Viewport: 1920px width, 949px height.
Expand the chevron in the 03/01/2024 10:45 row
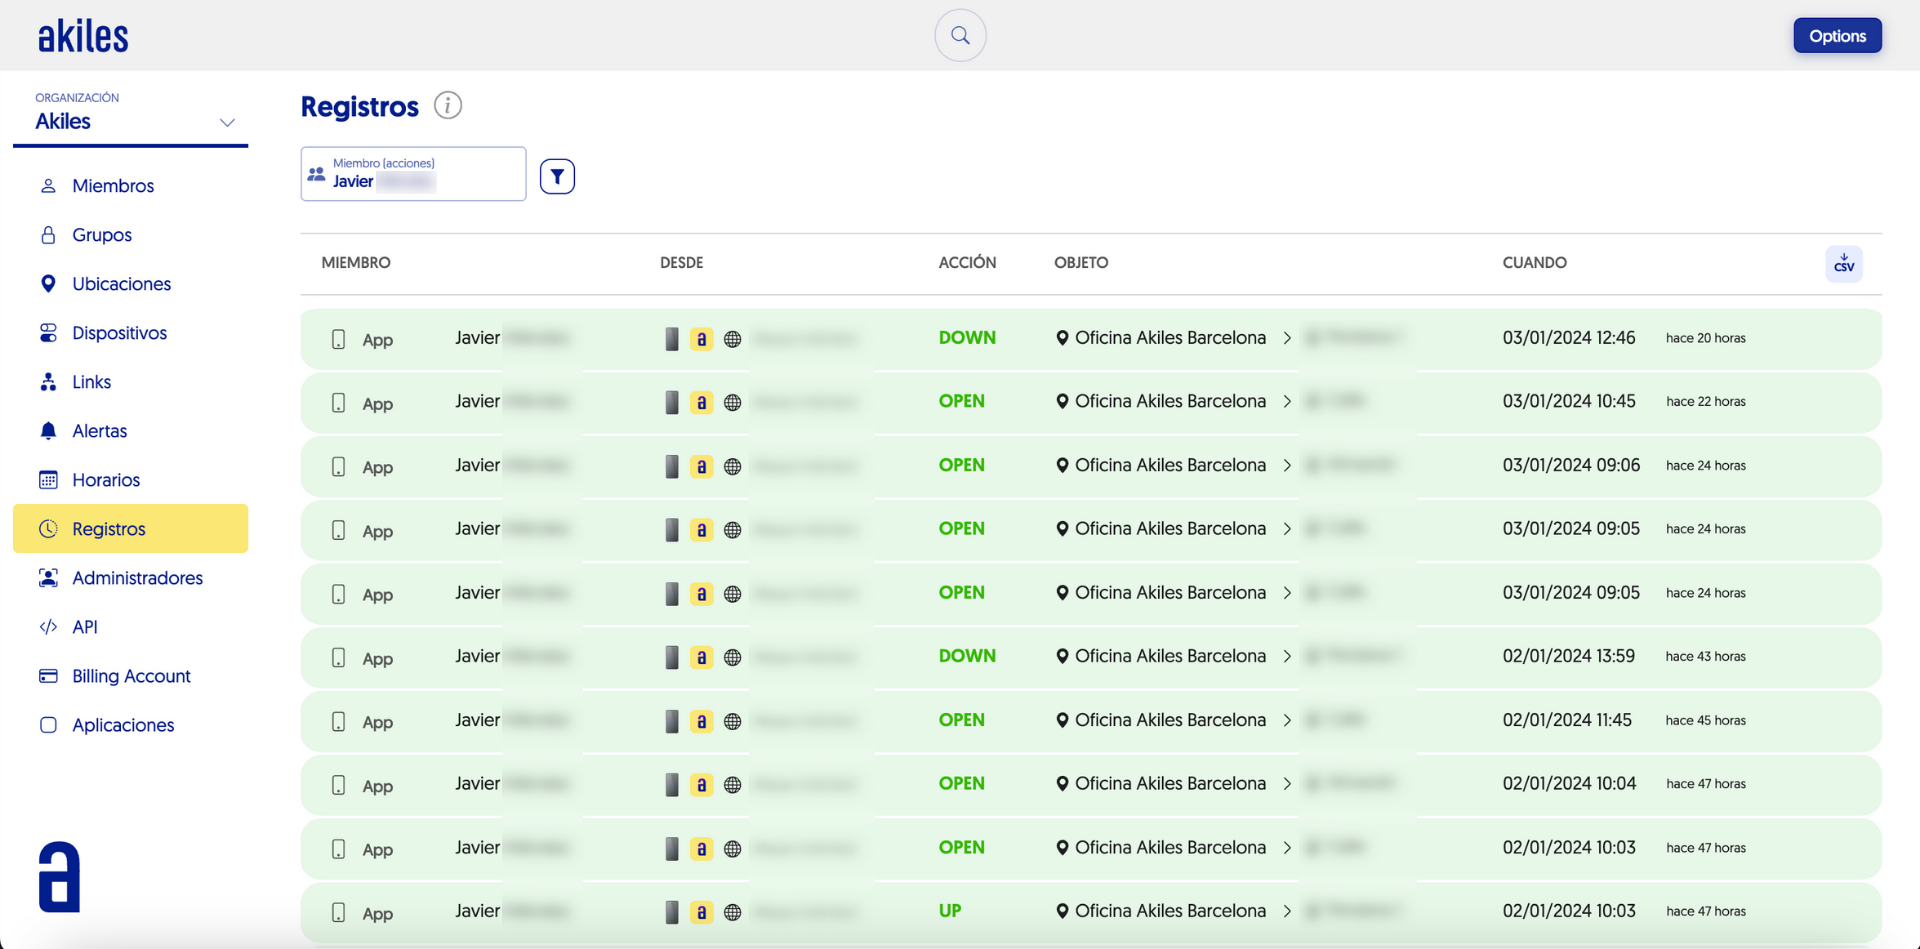1287,402
